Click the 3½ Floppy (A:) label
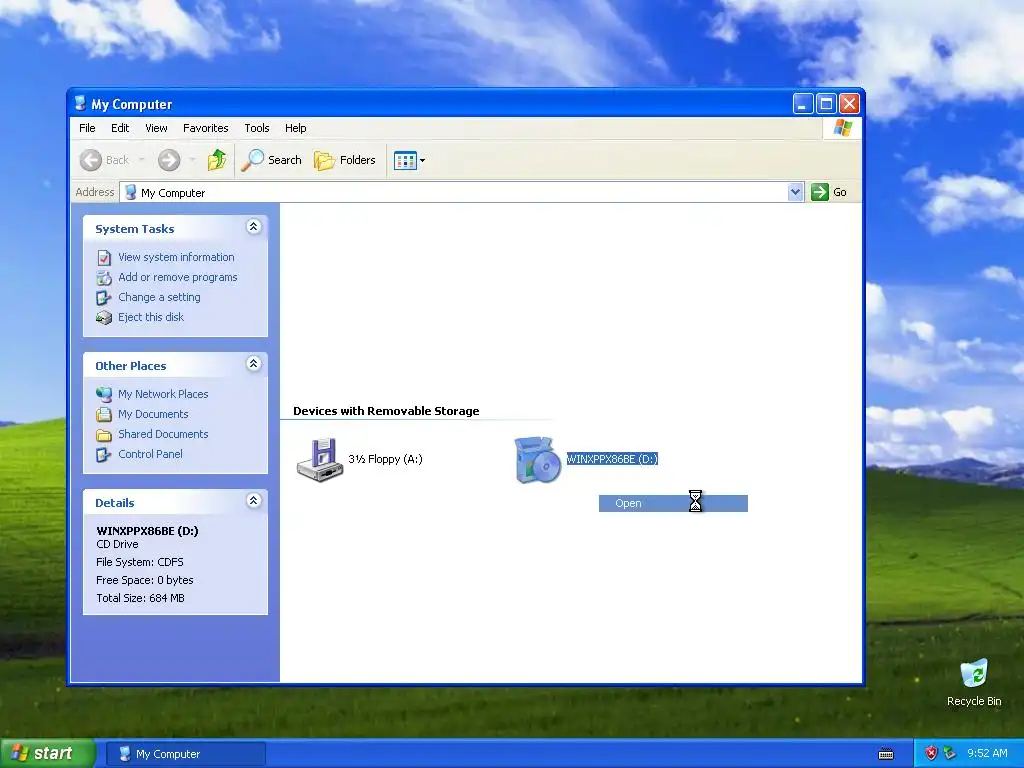This screenshot has width=1024, height=768. point(385,459)
